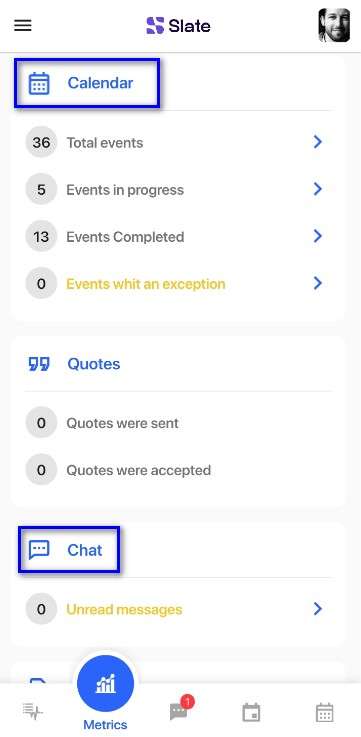Click the Quotes quotation-mark icon
The width and height of the screenshot is (361, 737).
pyautogui.click(x=39, y=364)
